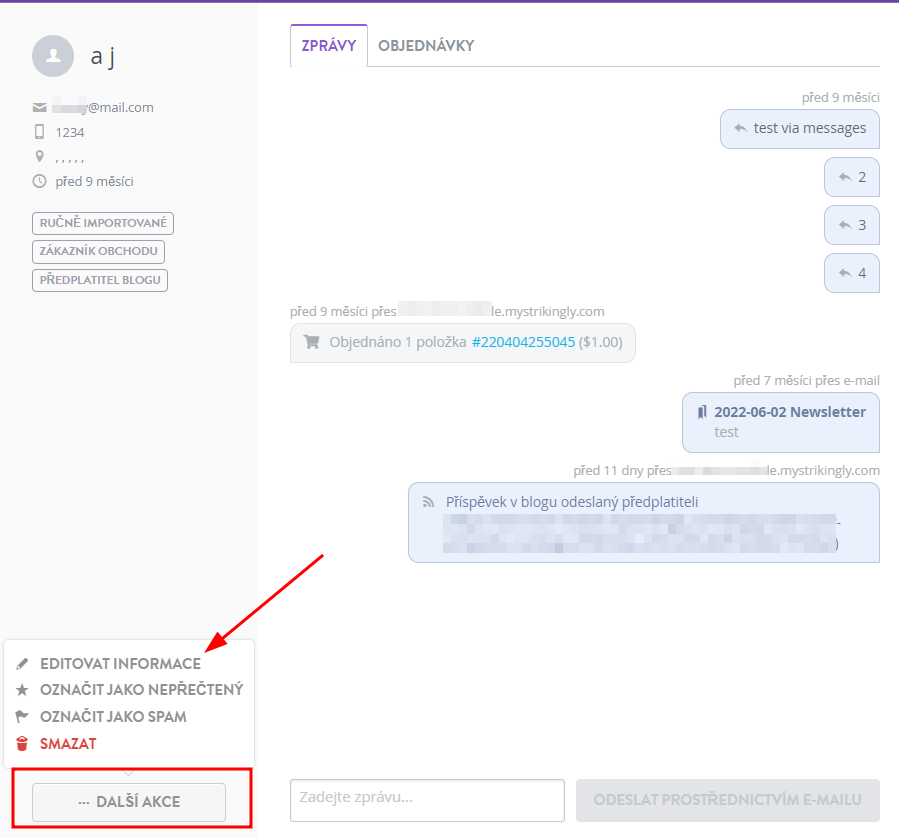899x838 pixels.
Task: Toggle the Další akce dropdown button
Action: [129, 802]
